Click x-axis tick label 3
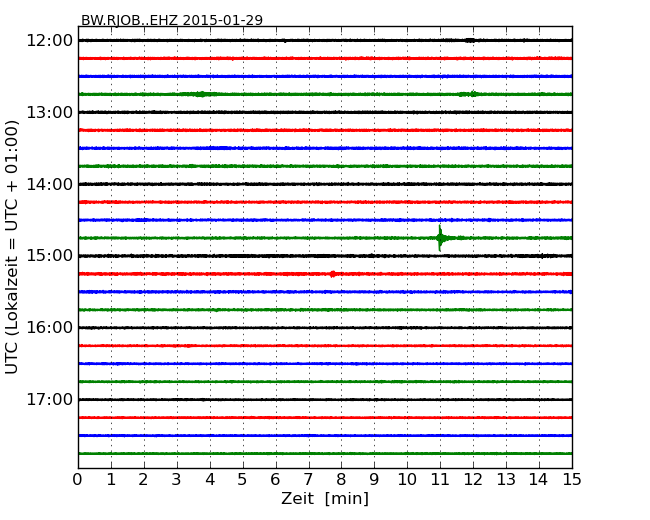Viewport: 650px width, 520px height. (x=177, y=480)
